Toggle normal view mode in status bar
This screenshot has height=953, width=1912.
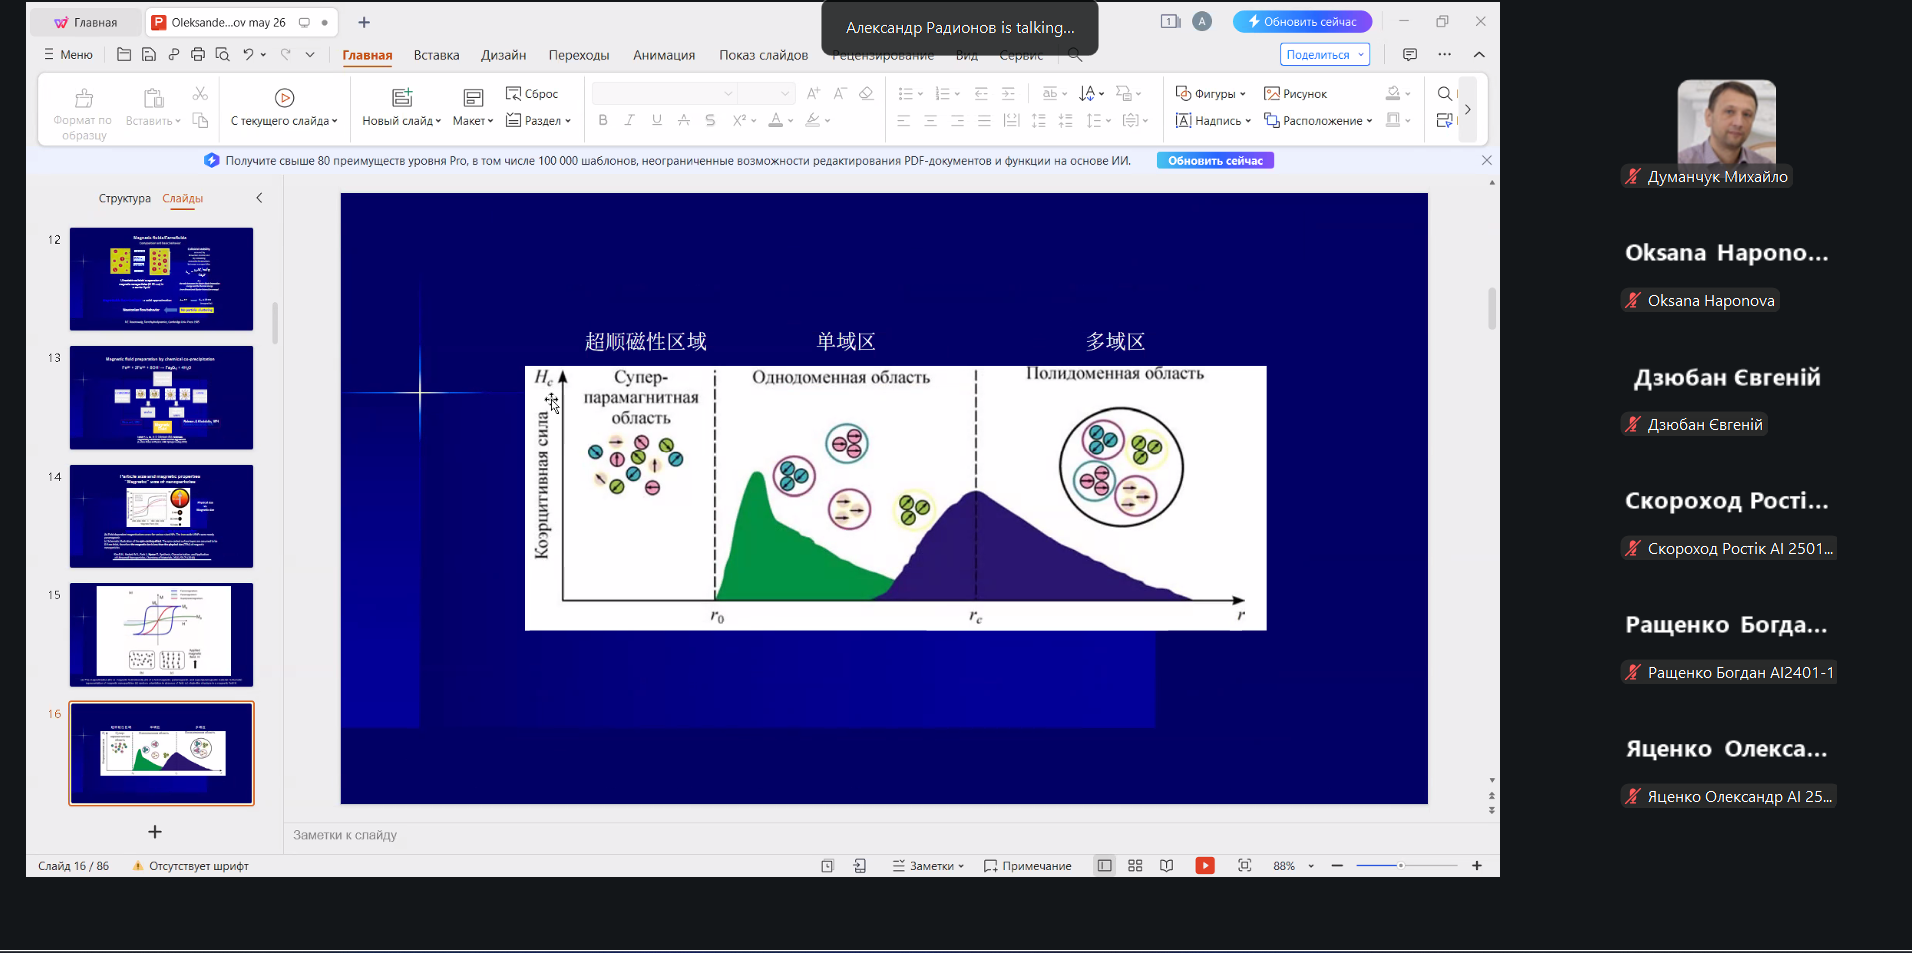[x=1104, y=866]
